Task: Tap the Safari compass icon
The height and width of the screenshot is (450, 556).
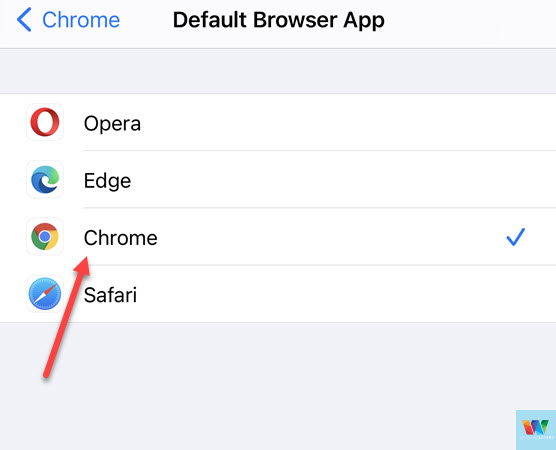Action: pyautogui.click(x=45, y=294)
